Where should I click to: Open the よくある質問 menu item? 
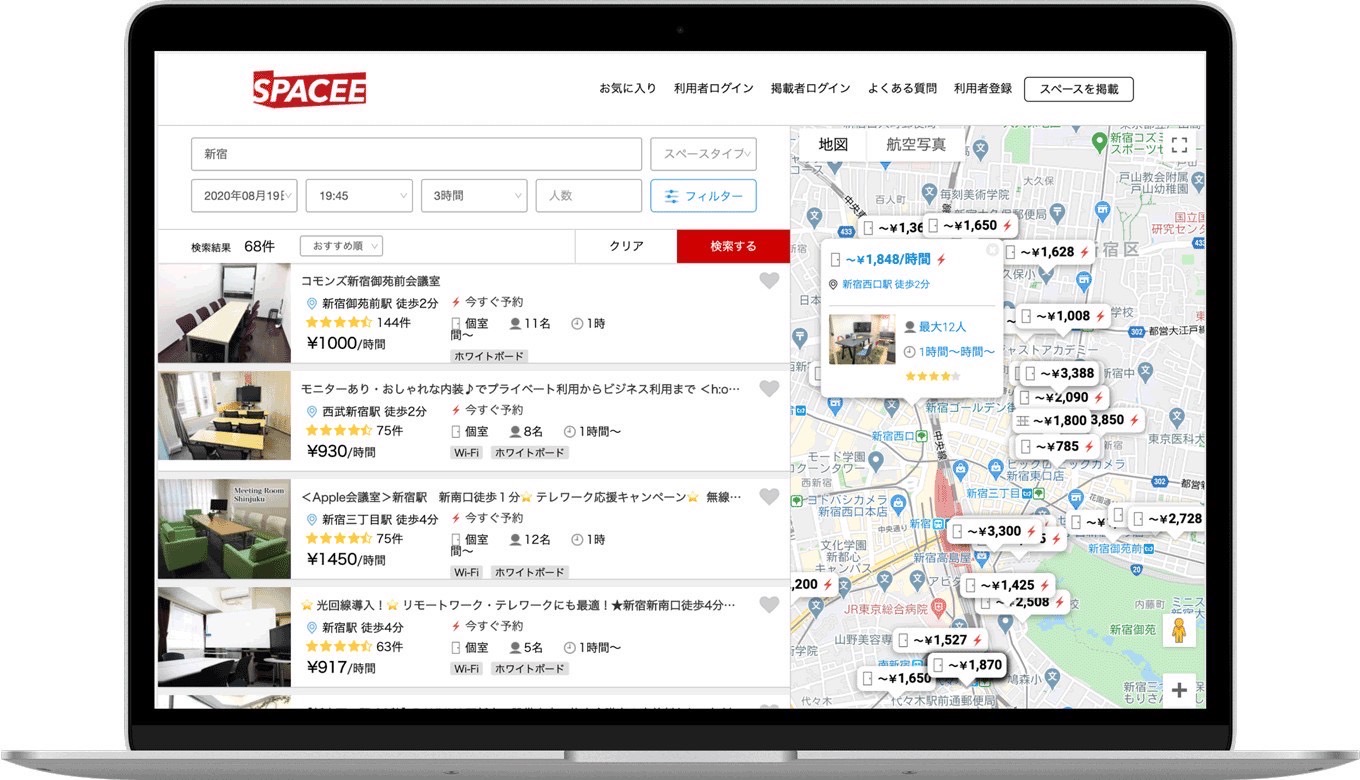(902, 89)
